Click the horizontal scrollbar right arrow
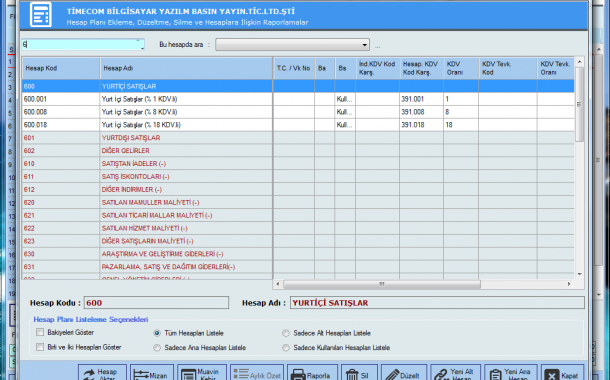610x380 pixels. 569,284
